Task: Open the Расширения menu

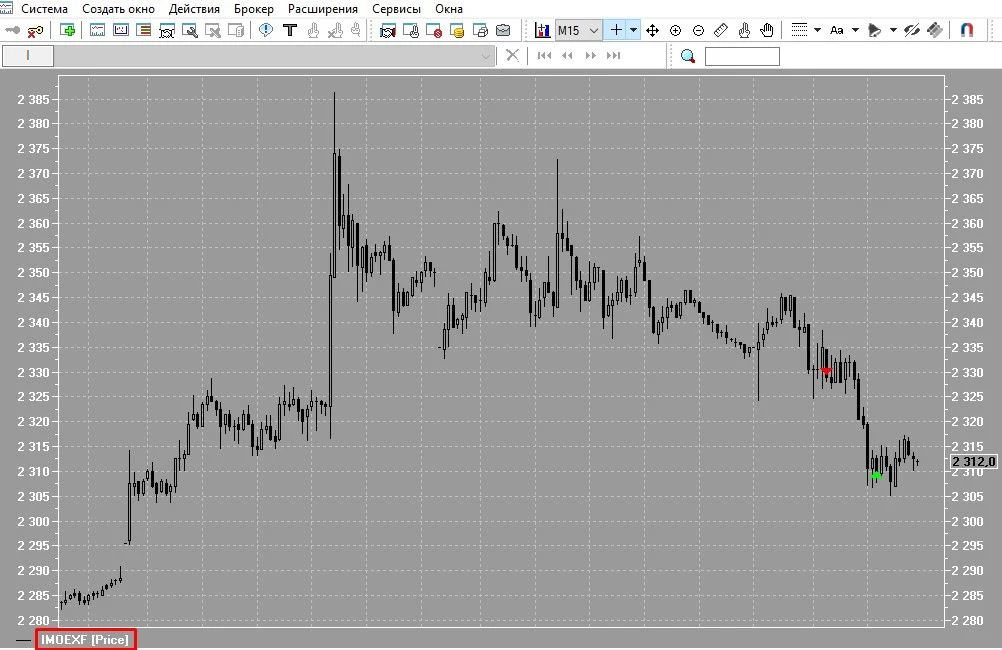Action: click(323, 9)
